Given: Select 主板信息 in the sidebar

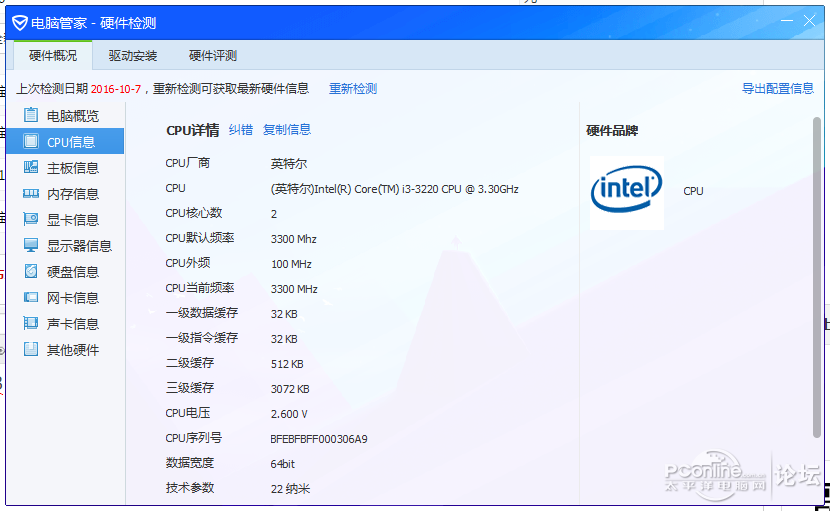Looking at the screenshot, I should click(x=65, y=168).
